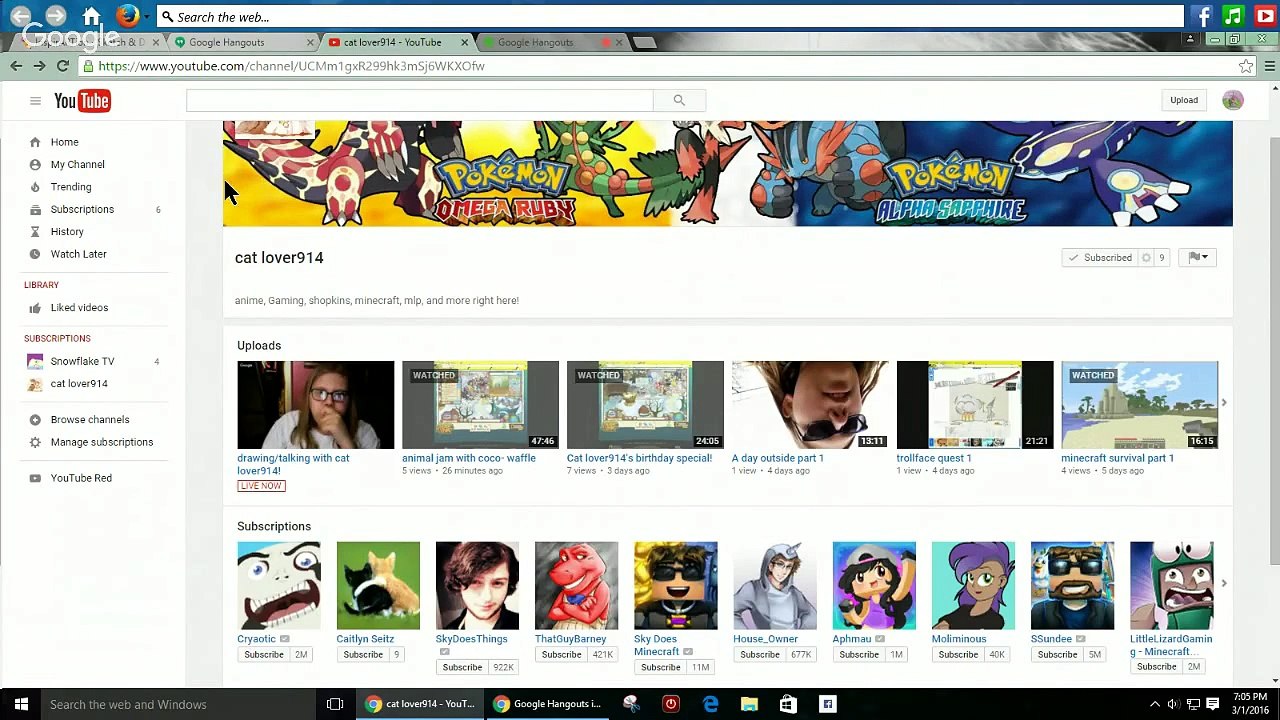Open the YouTube guide hamburger menu
The image size is (1280, 720).
(x=35, y=101)
